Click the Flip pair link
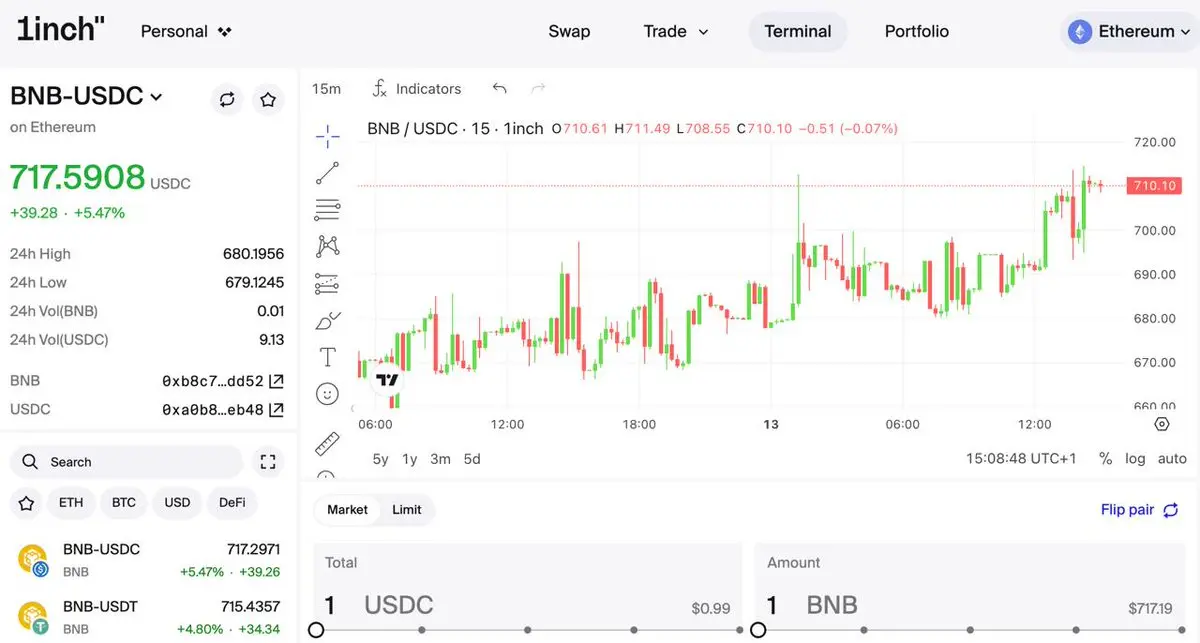The height and width of the screenshot is (643, 1200). (1140, 510)
